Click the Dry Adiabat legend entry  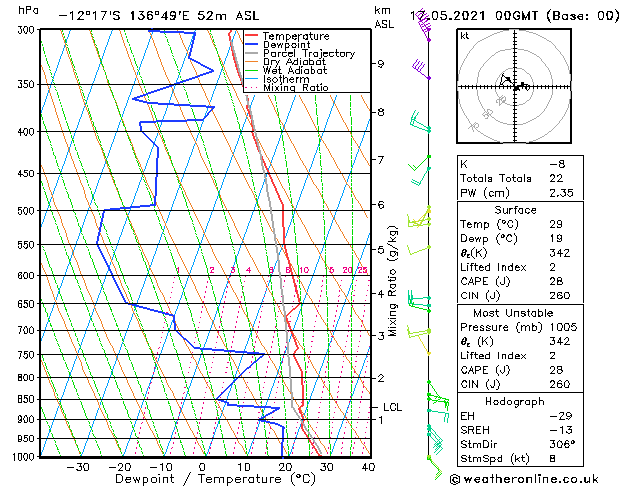tap(285, 62)
